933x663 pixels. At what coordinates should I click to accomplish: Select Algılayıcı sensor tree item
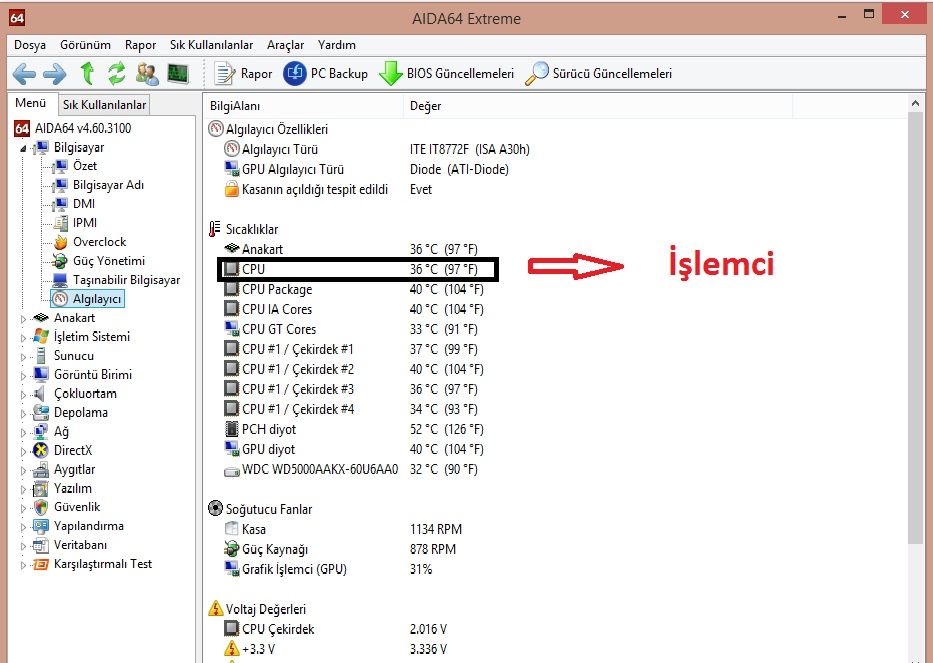pyautogui.click(x=87, y=299)
